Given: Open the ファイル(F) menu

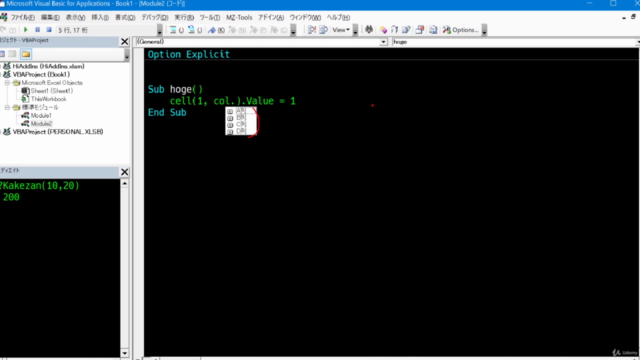Looking at the screenshot, I should (x=22, y=18).
